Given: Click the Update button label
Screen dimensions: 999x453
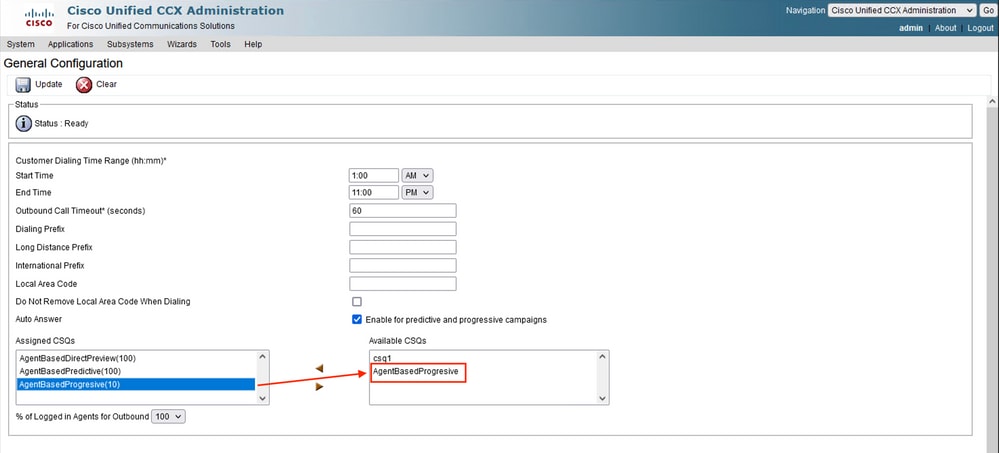Looking at the screenshot, I should (x=48, y=84).
